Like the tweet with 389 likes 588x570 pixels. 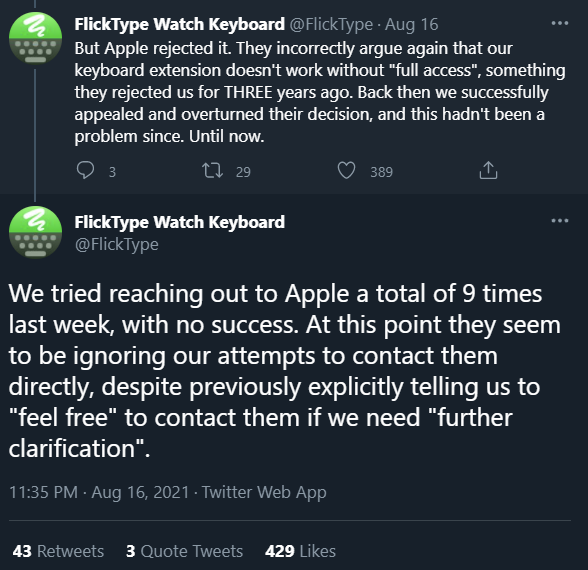click(x=346, y=171)
